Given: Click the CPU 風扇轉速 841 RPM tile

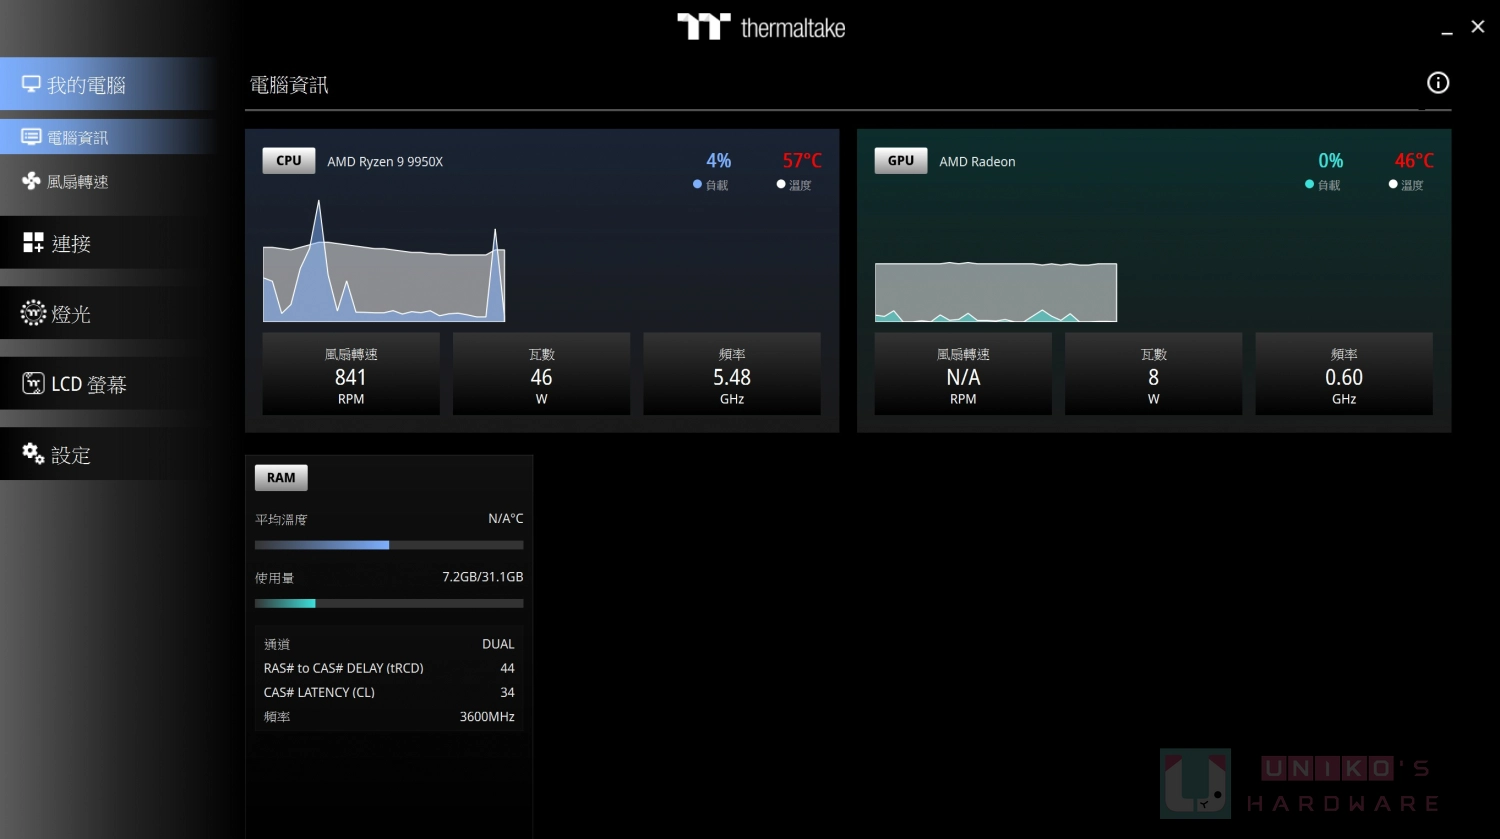Looking at the screenshot, I should [x=351, y=375].
